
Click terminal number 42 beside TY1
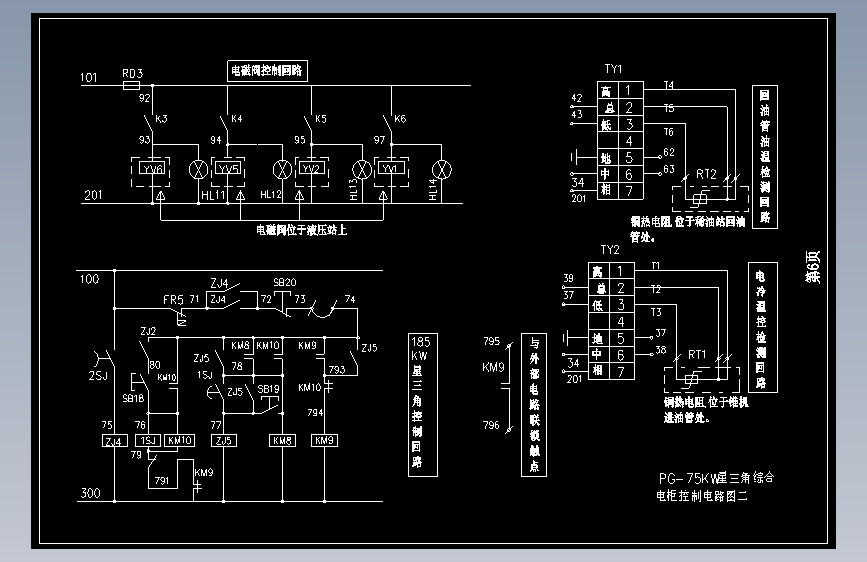[x=577, y=98]
